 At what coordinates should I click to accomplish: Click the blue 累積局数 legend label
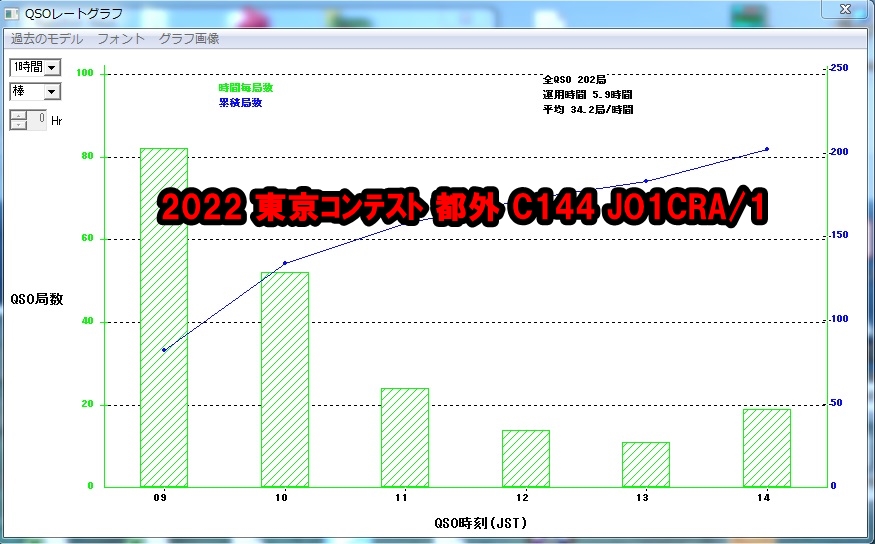[240, 103]
